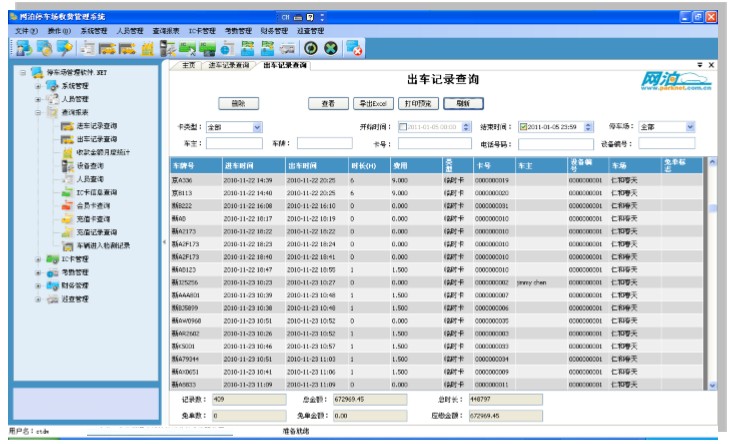
Task: Click the 删除 button
Action: 239,104
